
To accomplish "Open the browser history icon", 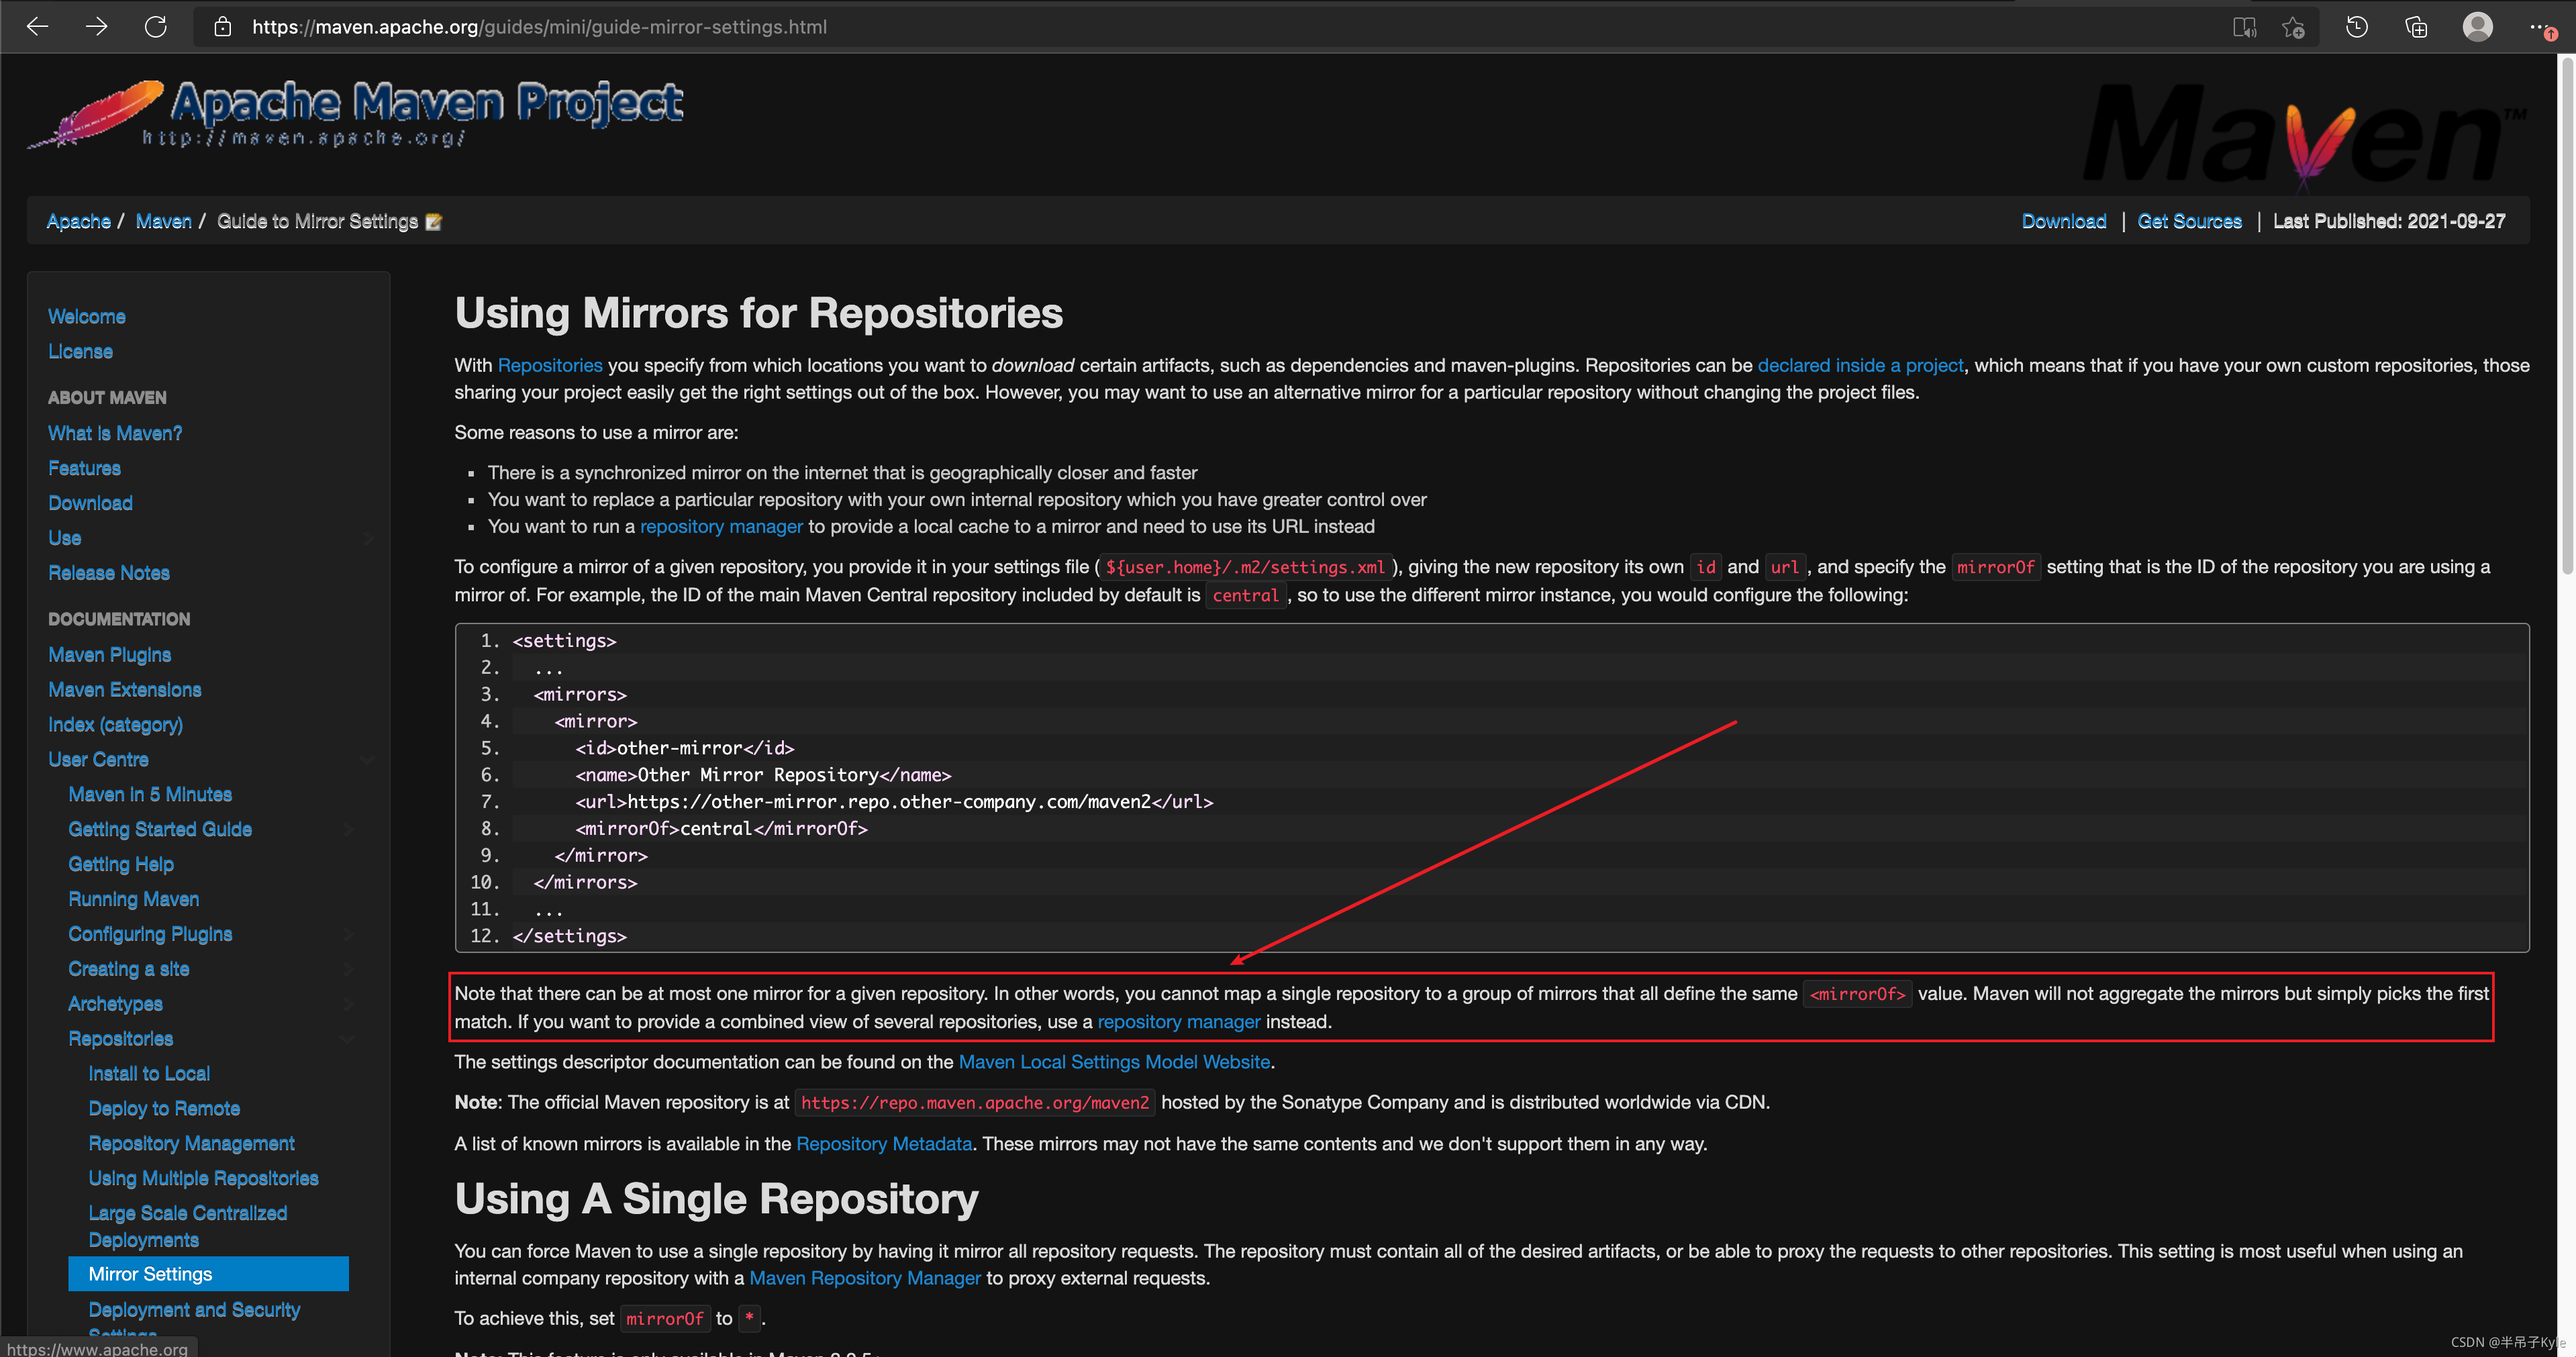I will click(x=2357, y=27).
